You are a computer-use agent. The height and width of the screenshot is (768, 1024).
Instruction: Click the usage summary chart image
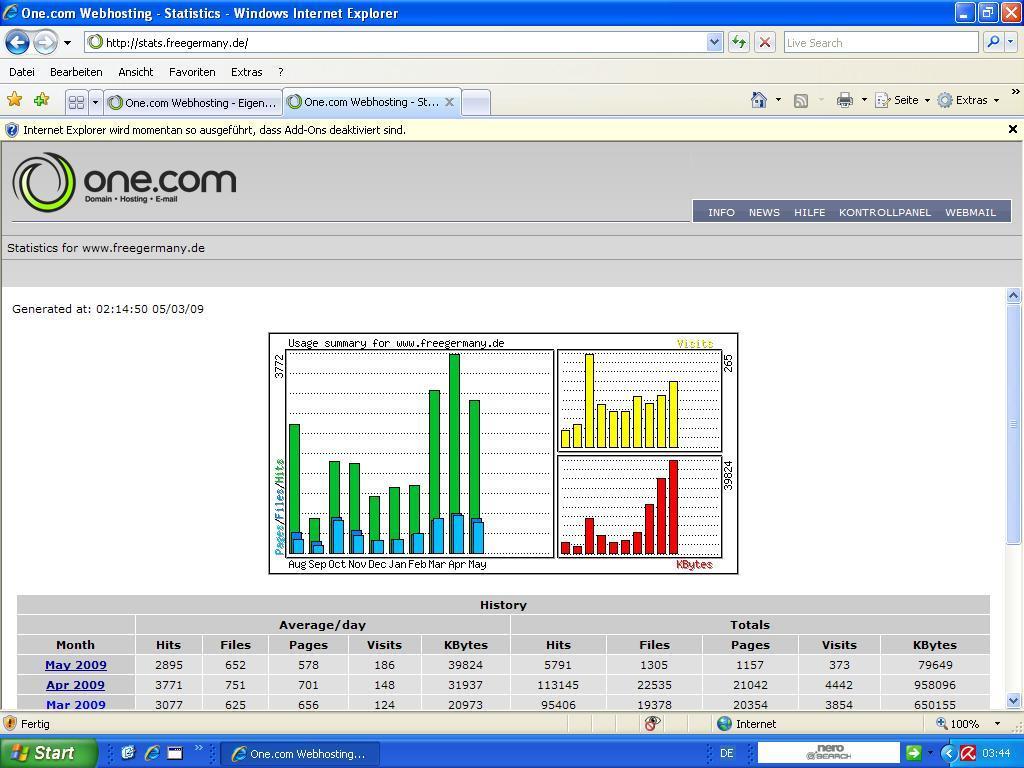tap(504, 454)
